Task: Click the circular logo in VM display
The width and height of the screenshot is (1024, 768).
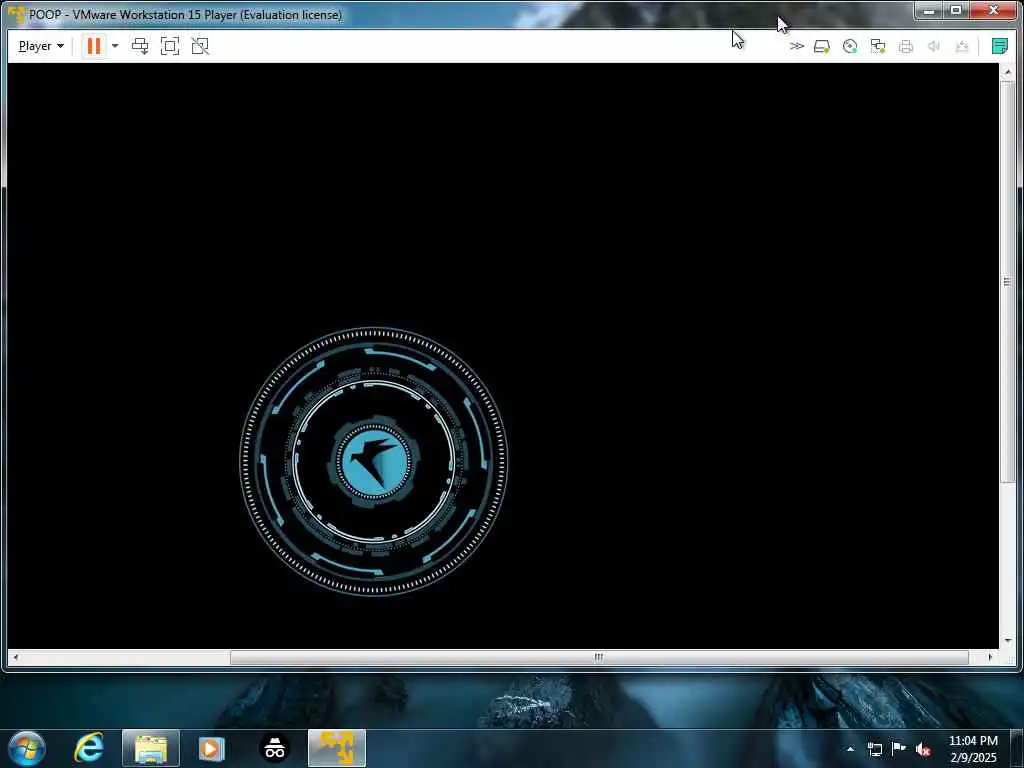Action: pyautogui.click(x=374, y=461)
